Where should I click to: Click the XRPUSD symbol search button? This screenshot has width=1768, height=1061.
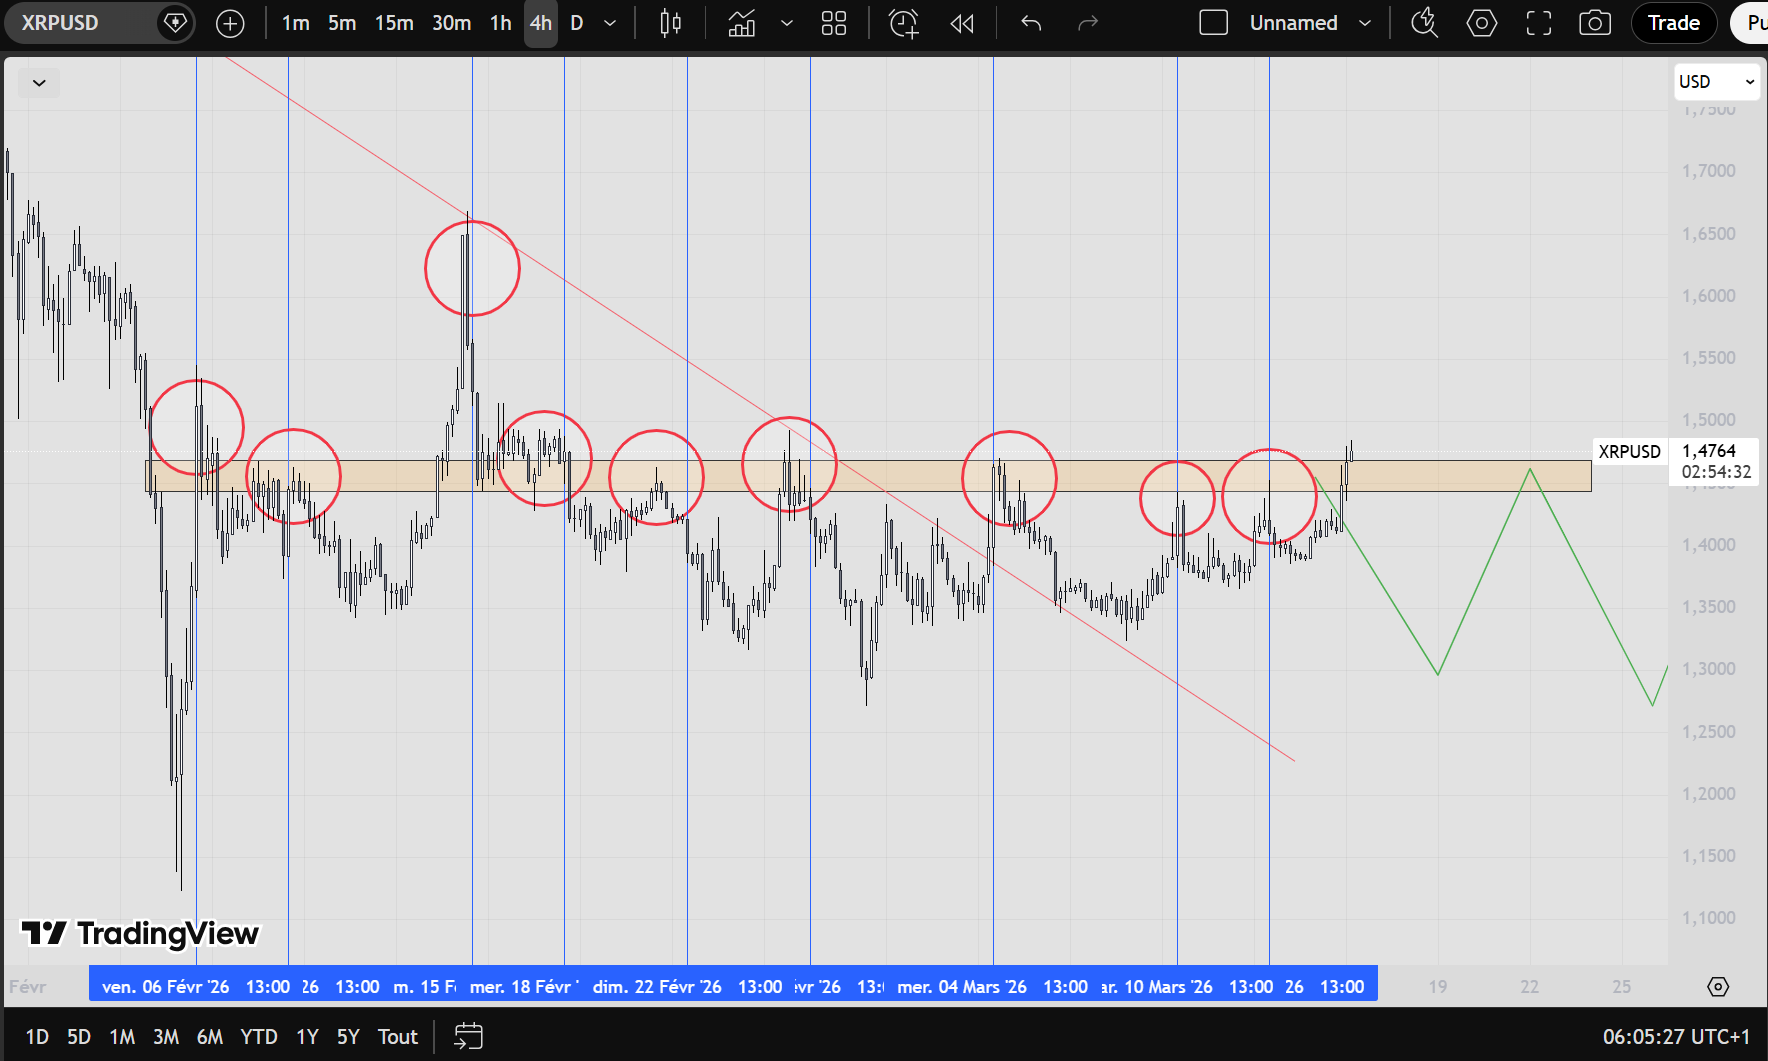(60, 23)
